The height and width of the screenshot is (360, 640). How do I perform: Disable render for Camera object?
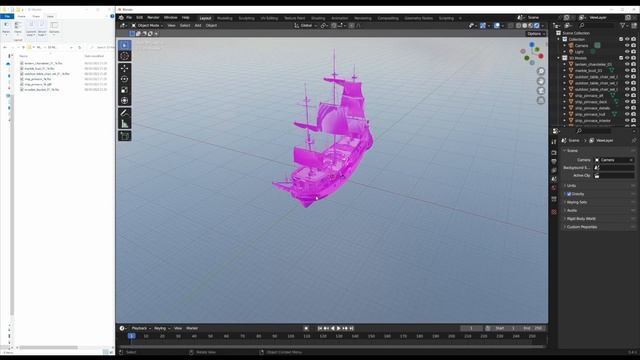click(634, 46)
